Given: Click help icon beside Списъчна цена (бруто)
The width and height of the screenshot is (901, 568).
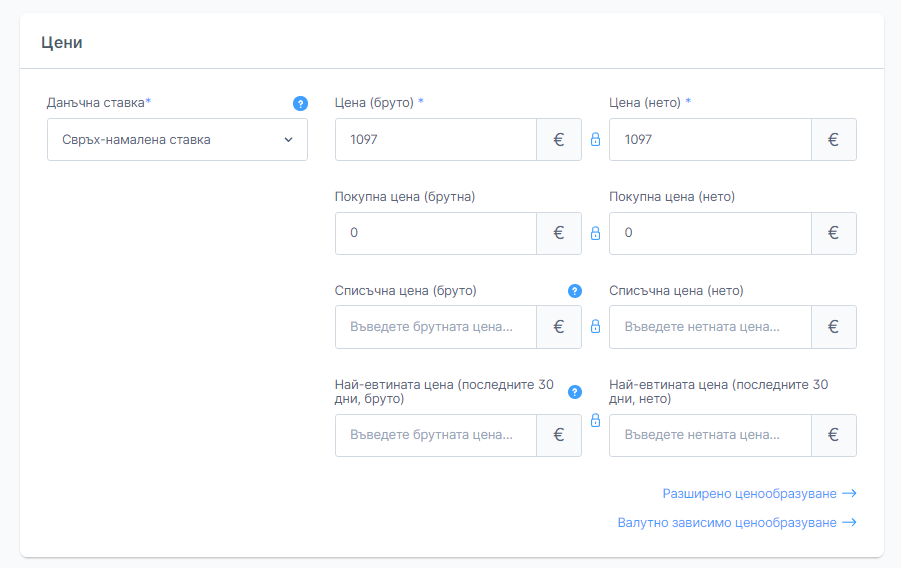Looking at the screenshot, I should click(x=575, y=291).
